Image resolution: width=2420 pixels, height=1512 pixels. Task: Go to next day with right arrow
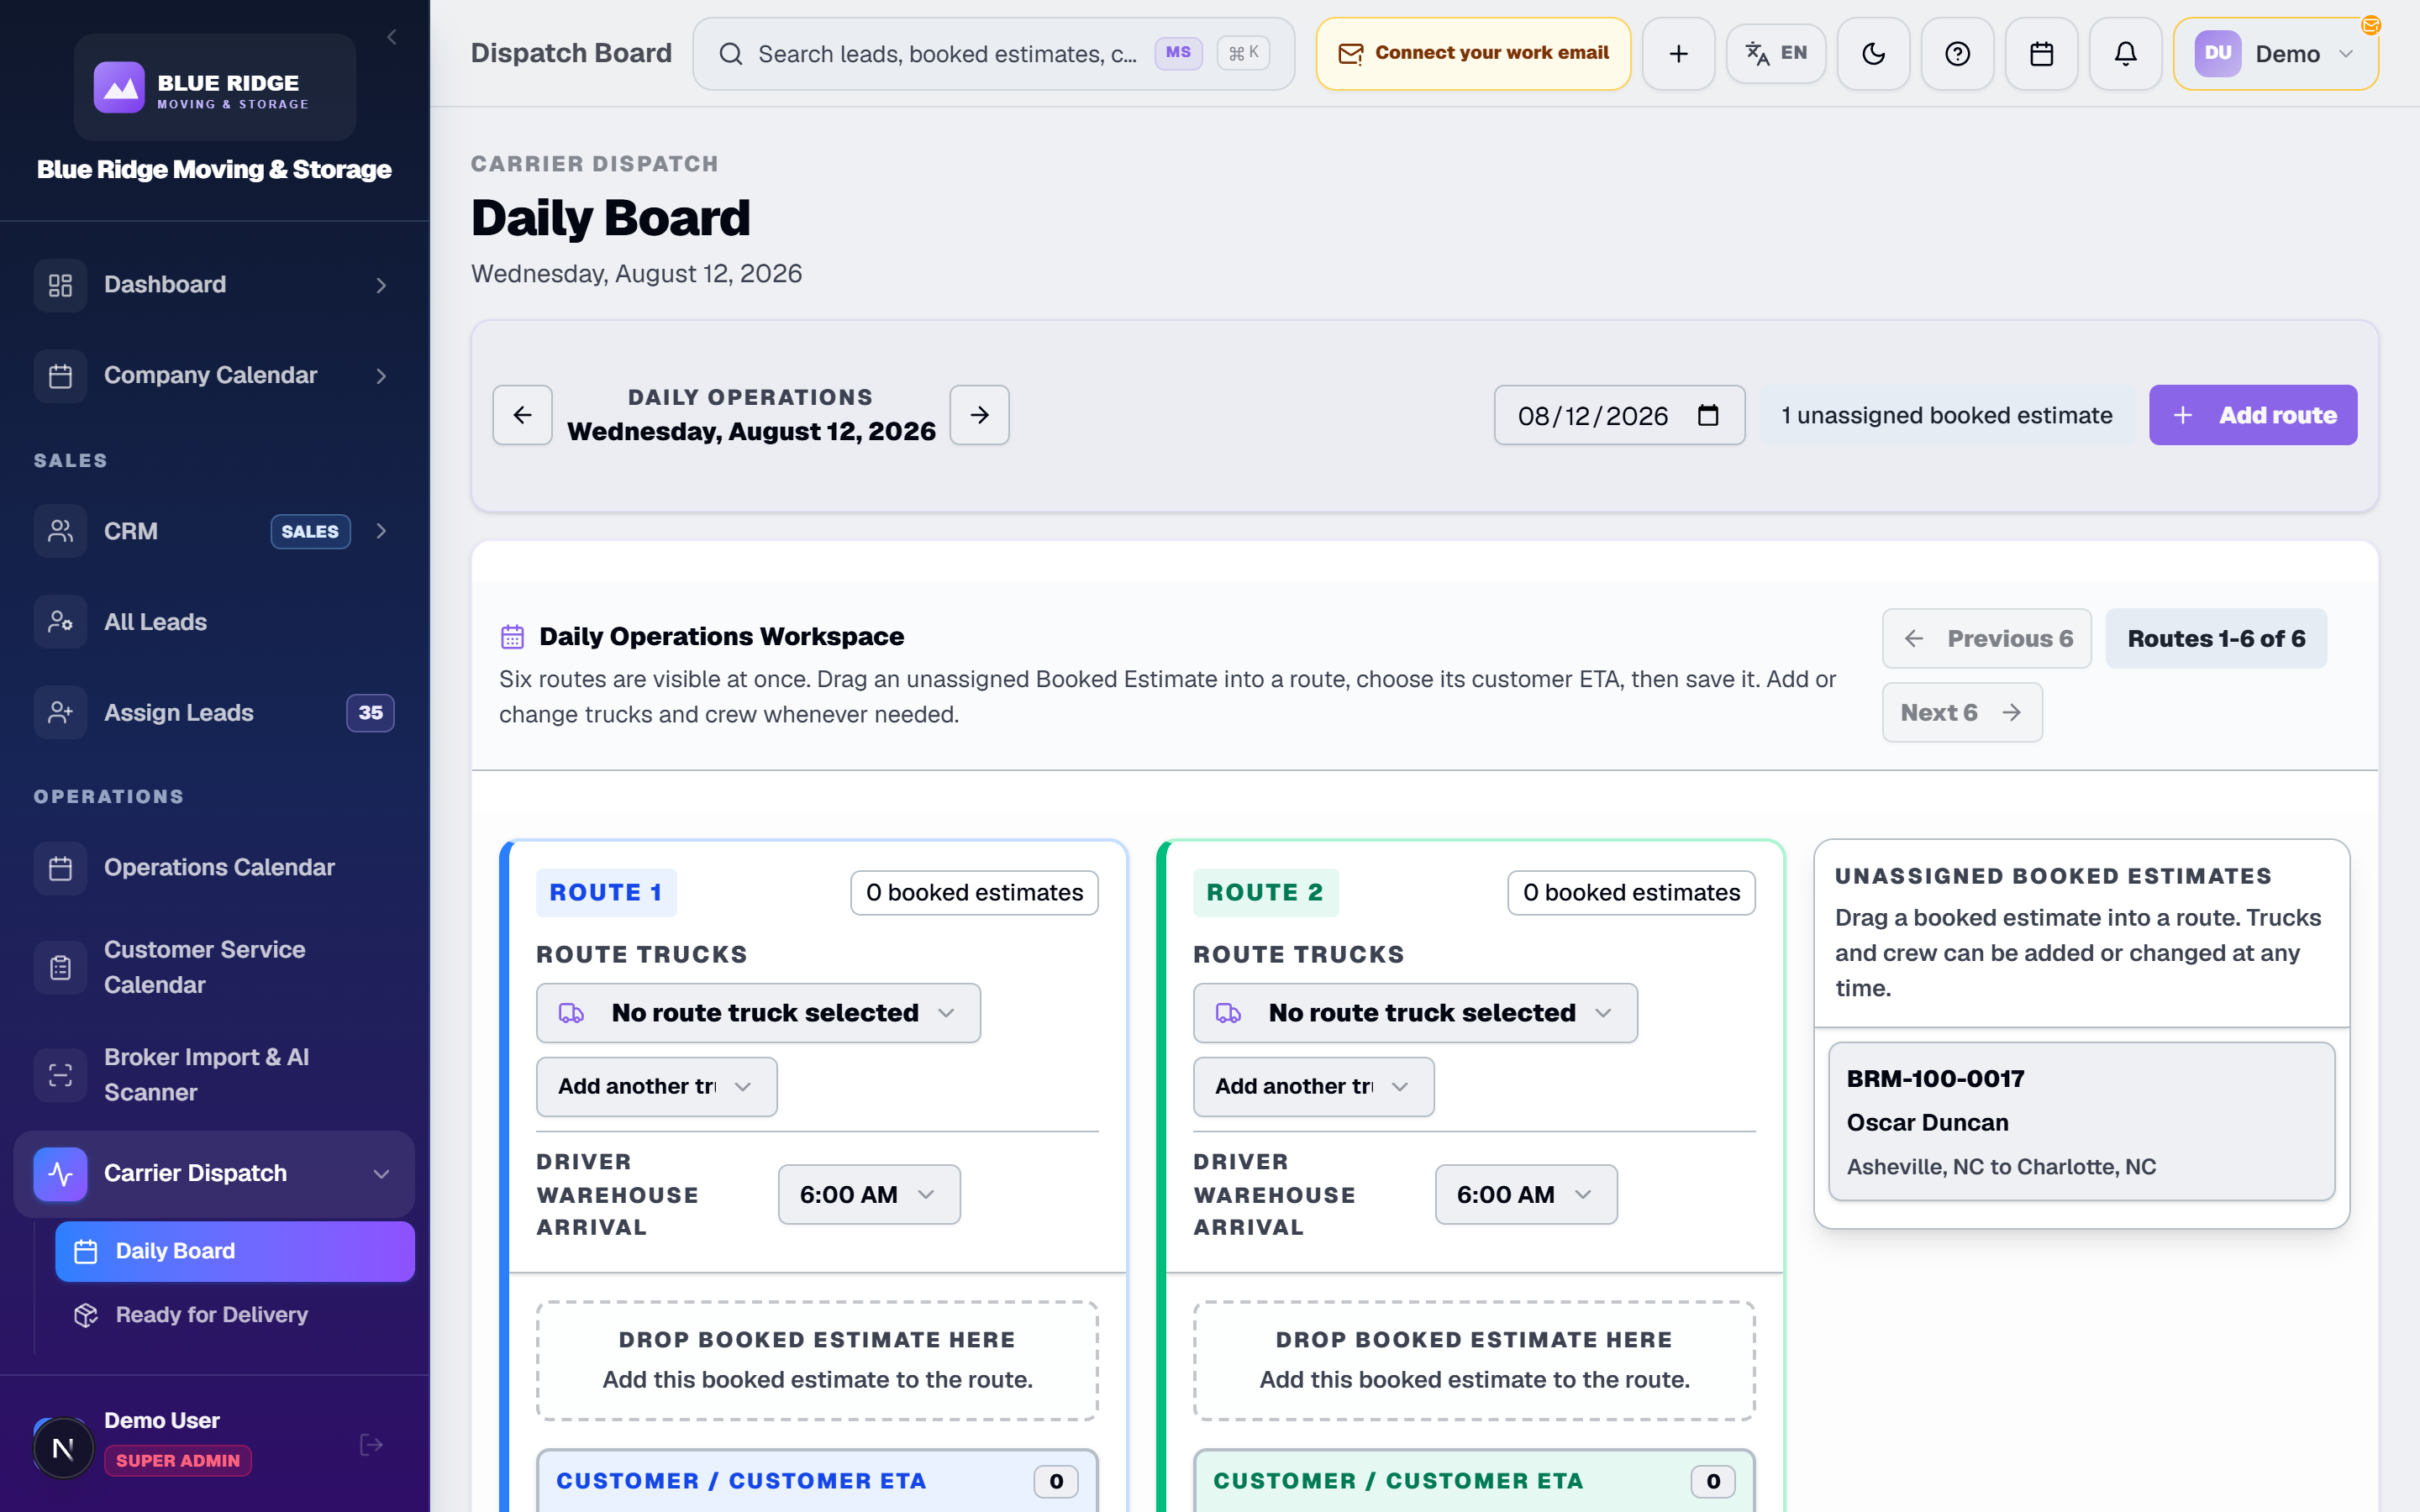[979, 415]
